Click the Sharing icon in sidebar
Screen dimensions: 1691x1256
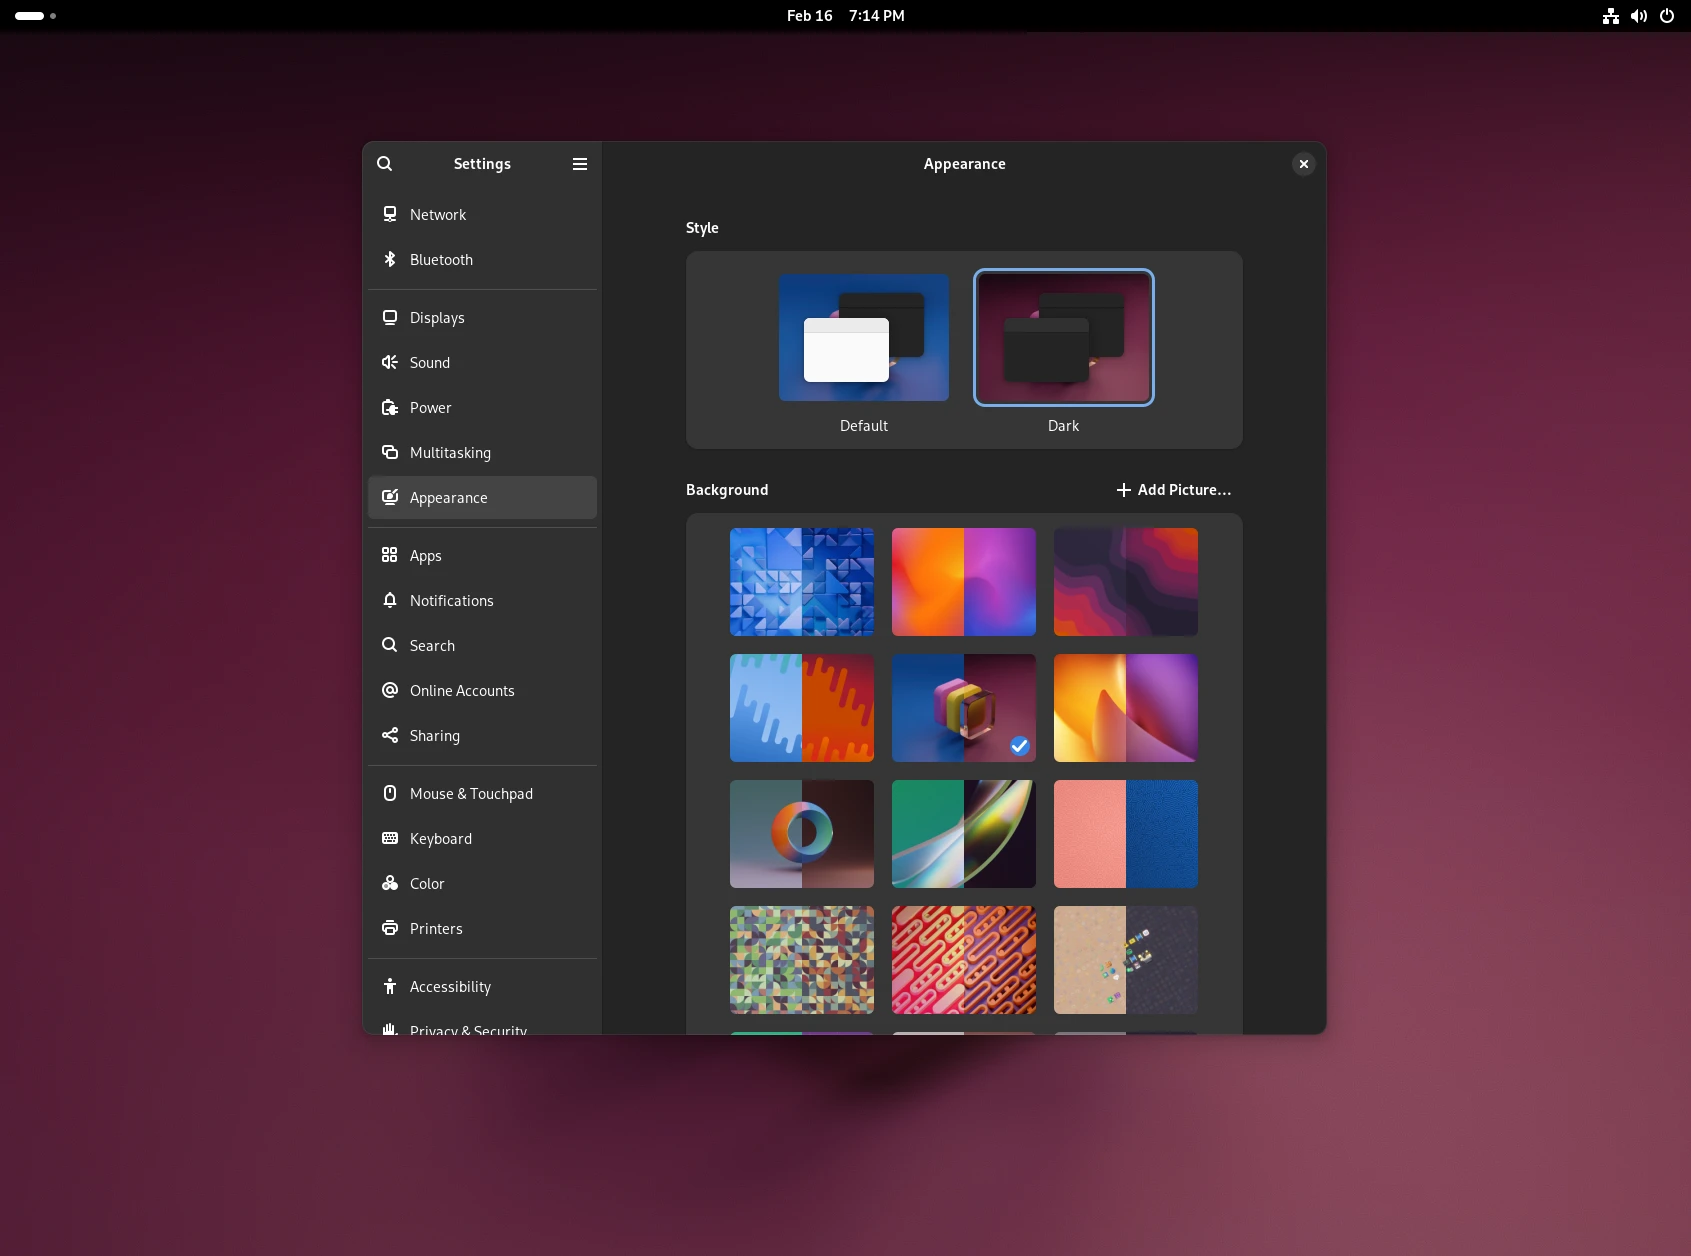[x=390, y=736]
